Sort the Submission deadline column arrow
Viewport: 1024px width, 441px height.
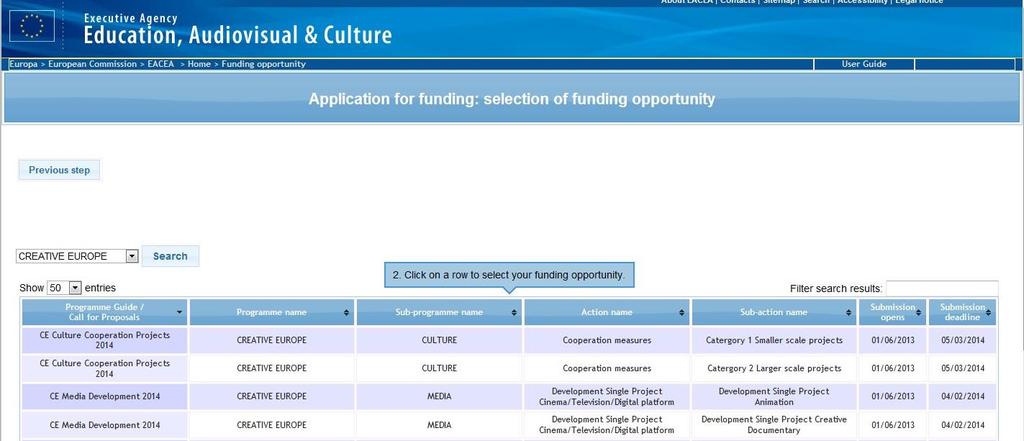tap(989, 313)
